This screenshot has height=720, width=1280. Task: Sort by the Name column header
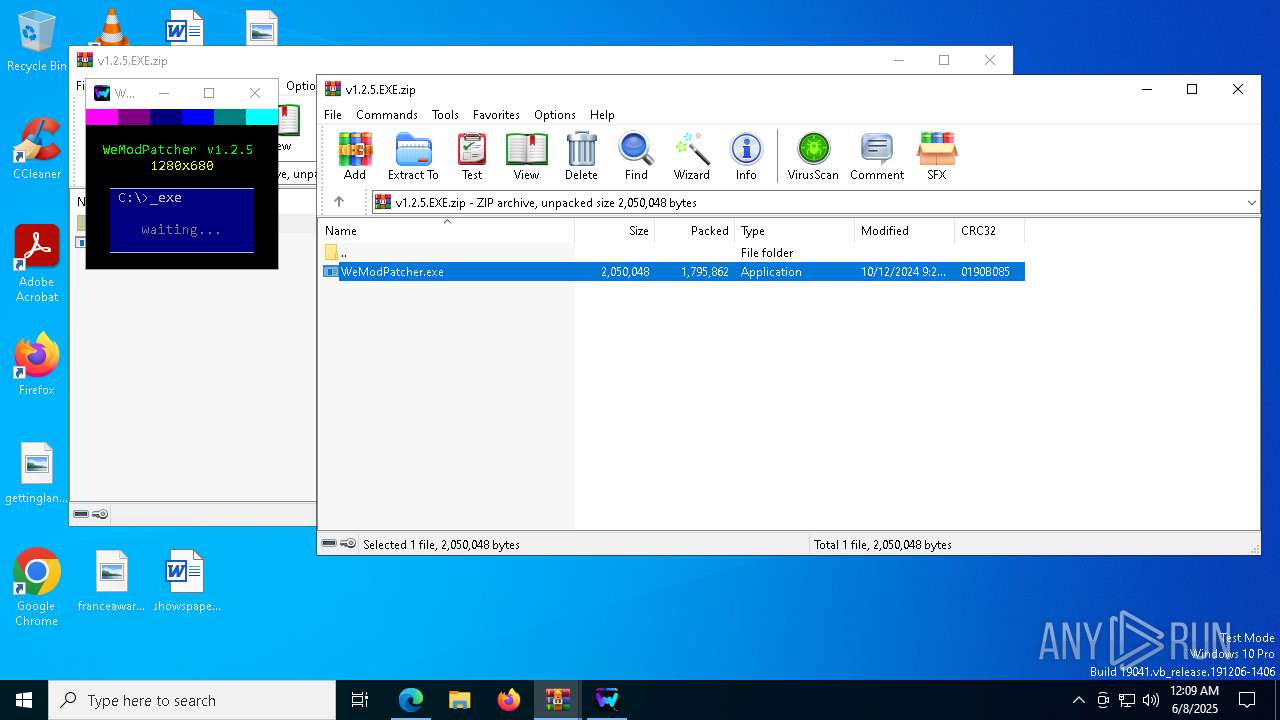447,231
